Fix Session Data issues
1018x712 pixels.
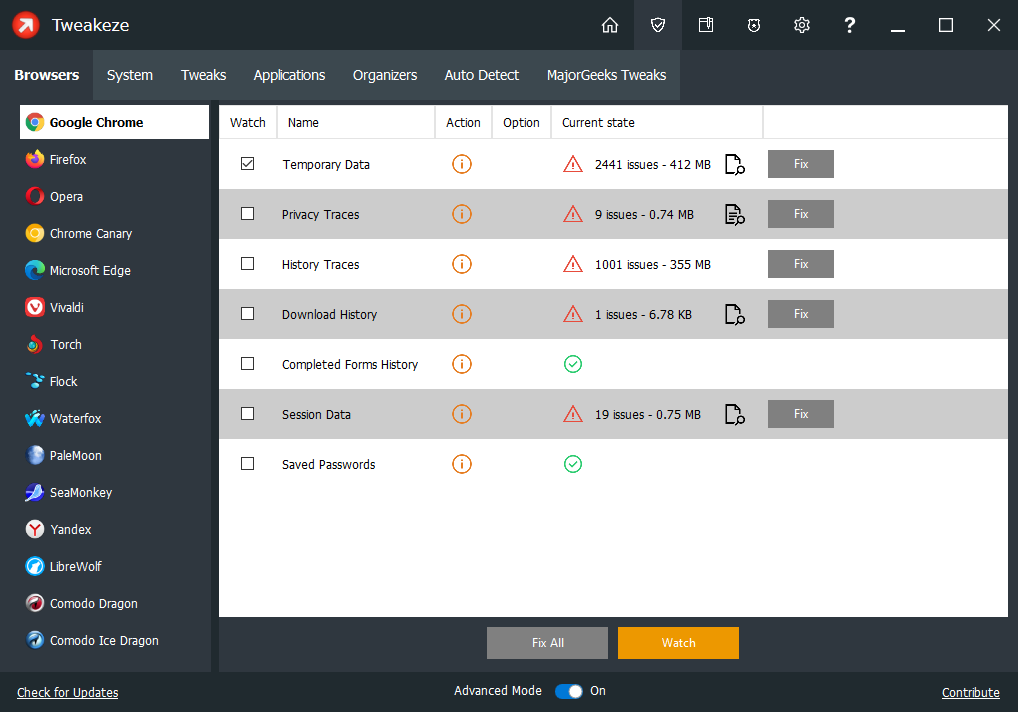pyautogui.click(x=801, y=414)
